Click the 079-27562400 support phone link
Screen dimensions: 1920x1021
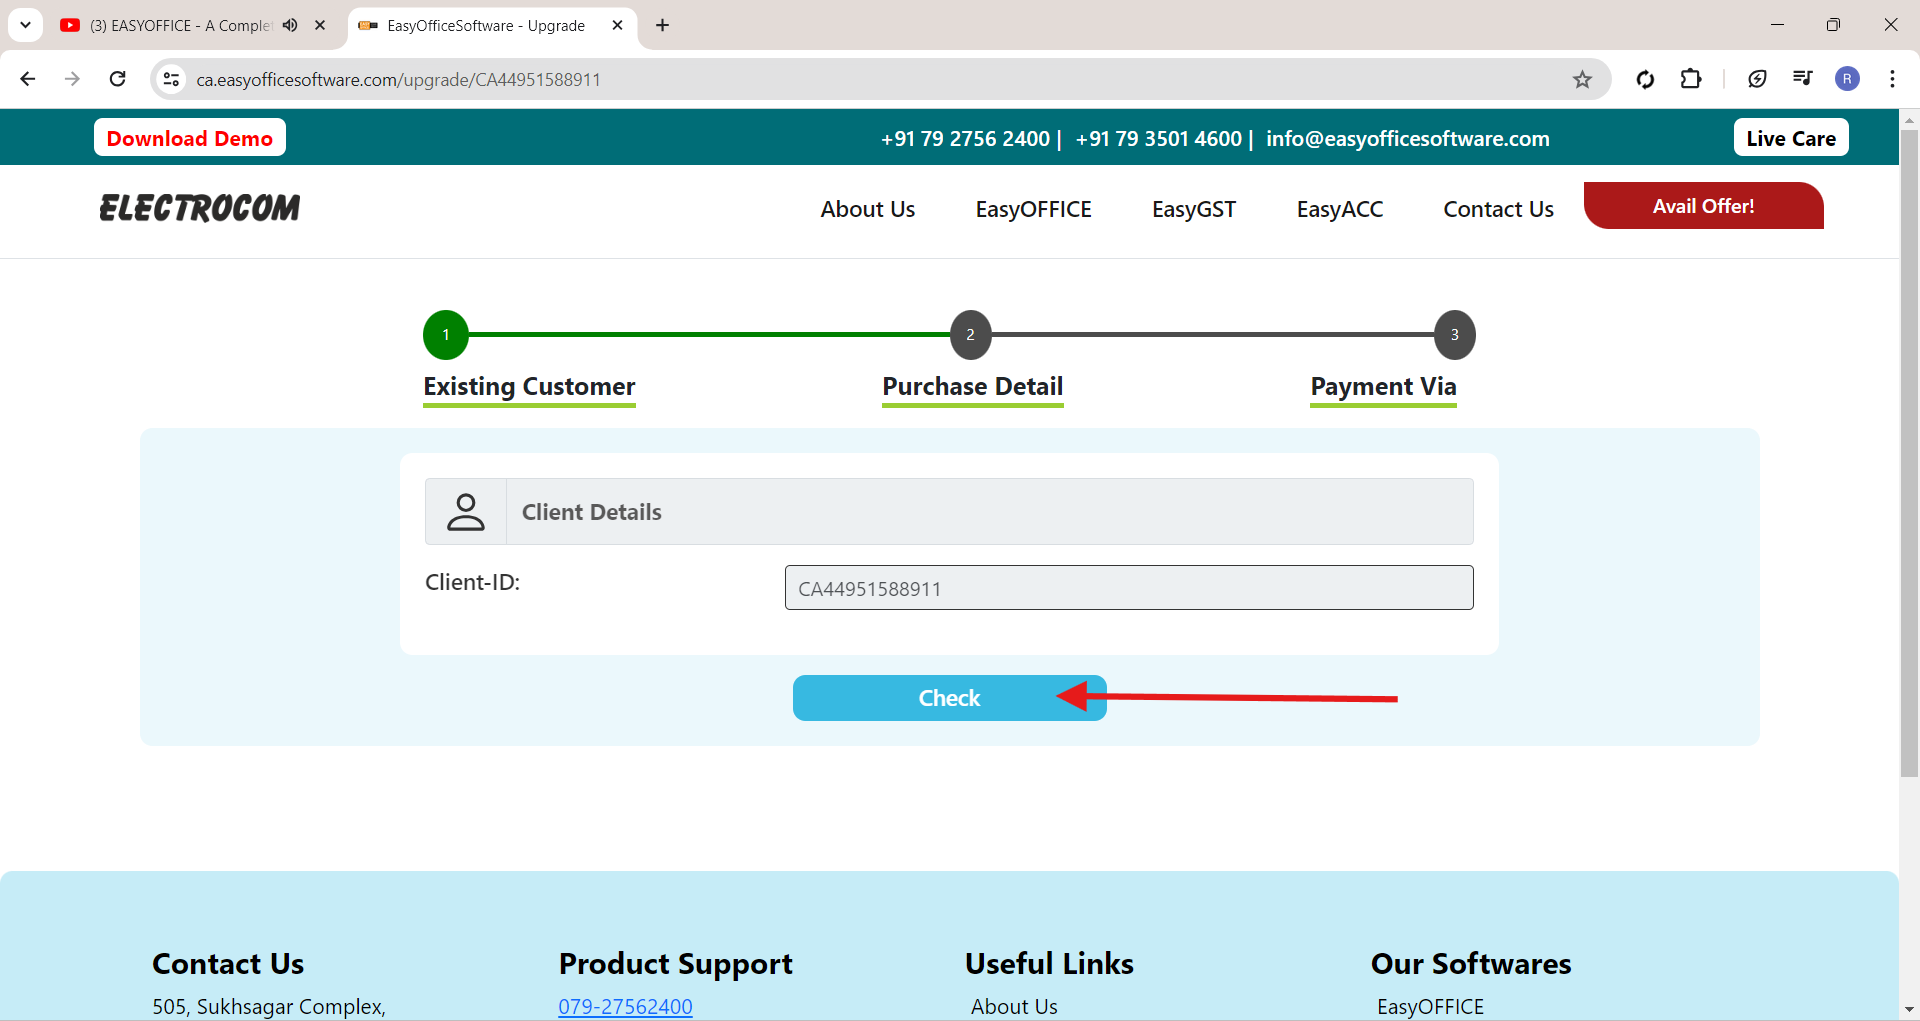(625, 1006)
